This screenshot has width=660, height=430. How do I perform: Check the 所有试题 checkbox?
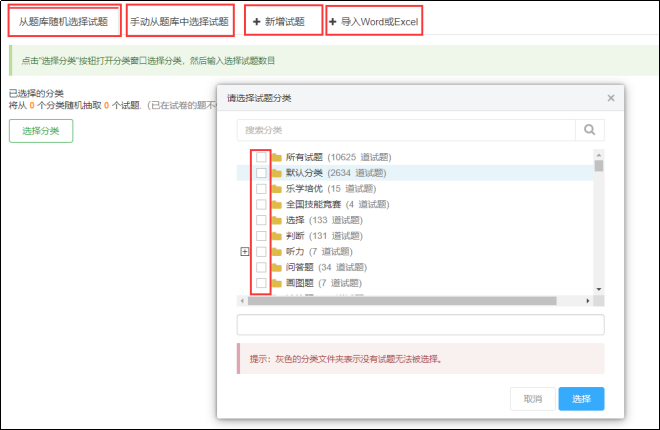coord(261,157)
